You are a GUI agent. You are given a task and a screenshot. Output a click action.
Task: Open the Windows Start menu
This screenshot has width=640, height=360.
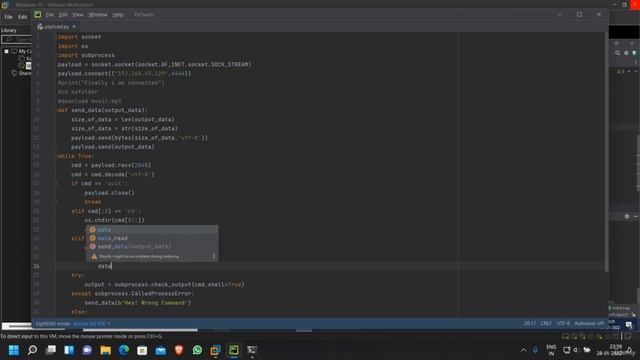14,350
